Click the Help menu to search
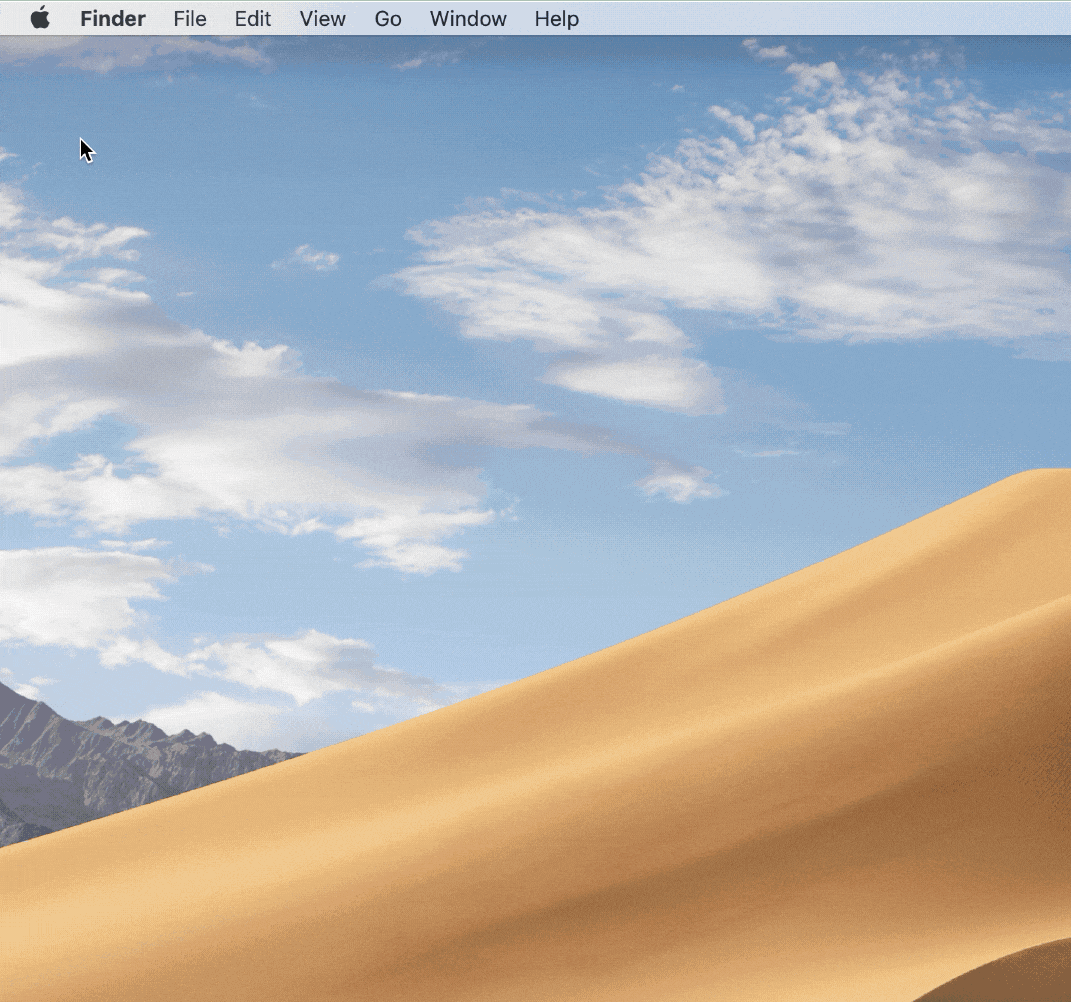The width and height of the screenshot is (1071, 1002). tap(556, 18)
